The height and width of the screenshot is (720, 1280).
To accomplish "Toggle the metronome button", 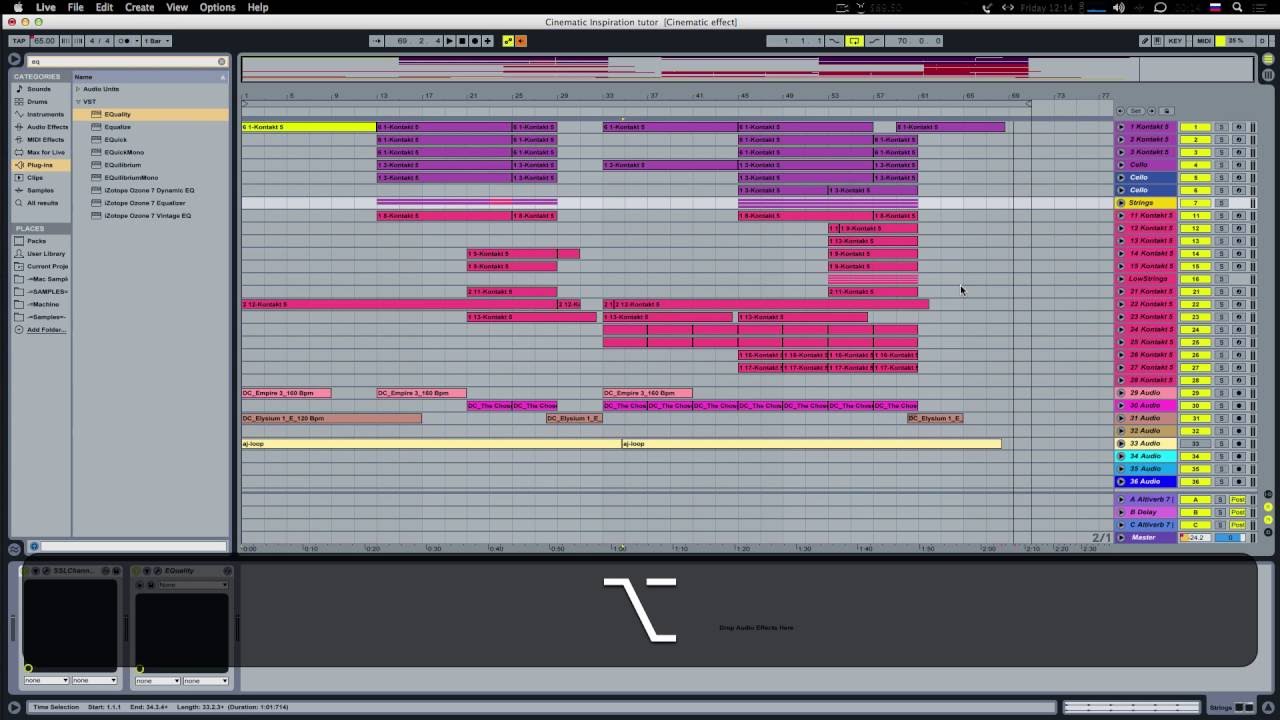I will click(x=126, y=41).
